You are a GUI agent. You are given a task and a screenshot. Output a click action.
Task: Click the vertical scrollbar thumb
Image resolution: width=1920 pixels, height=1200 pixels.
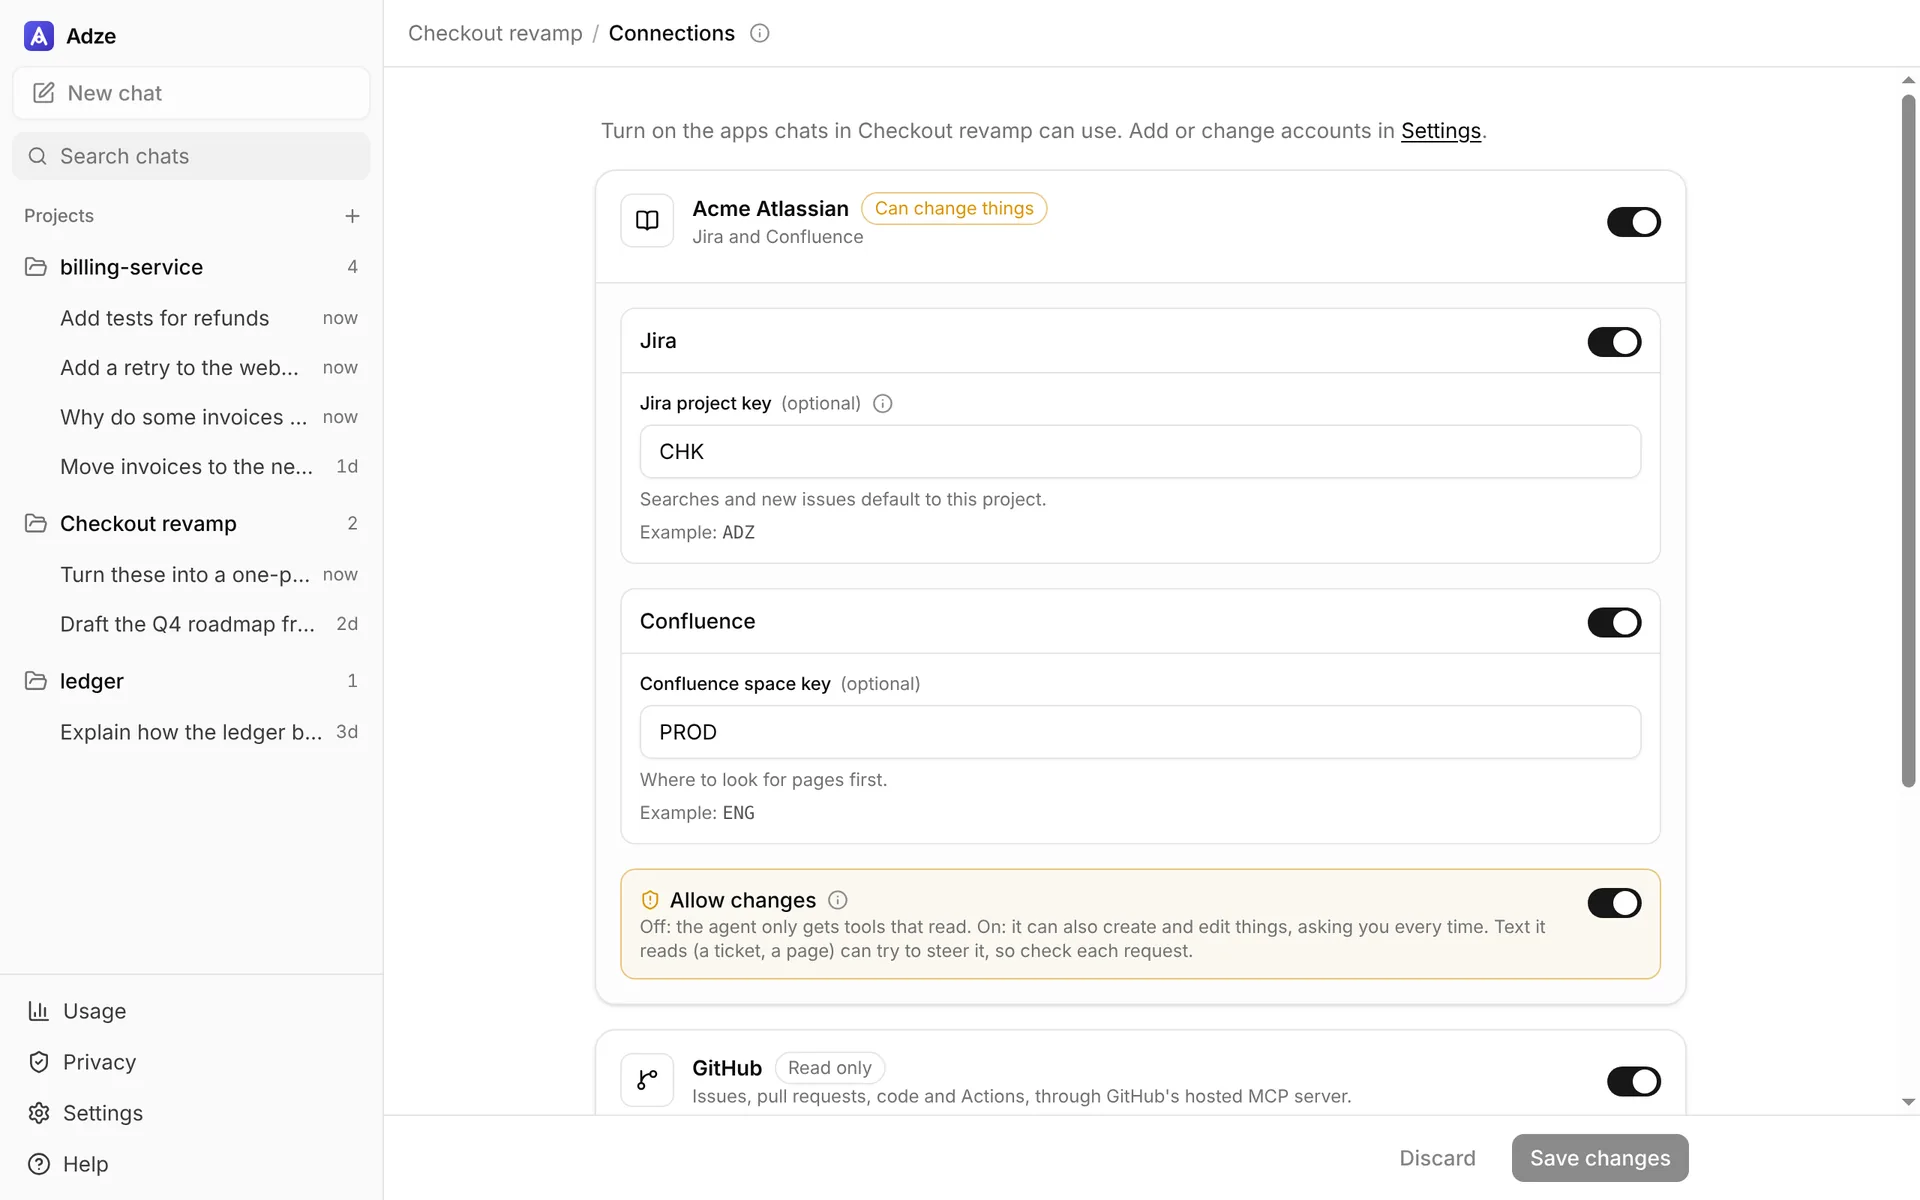(1908, 440)
